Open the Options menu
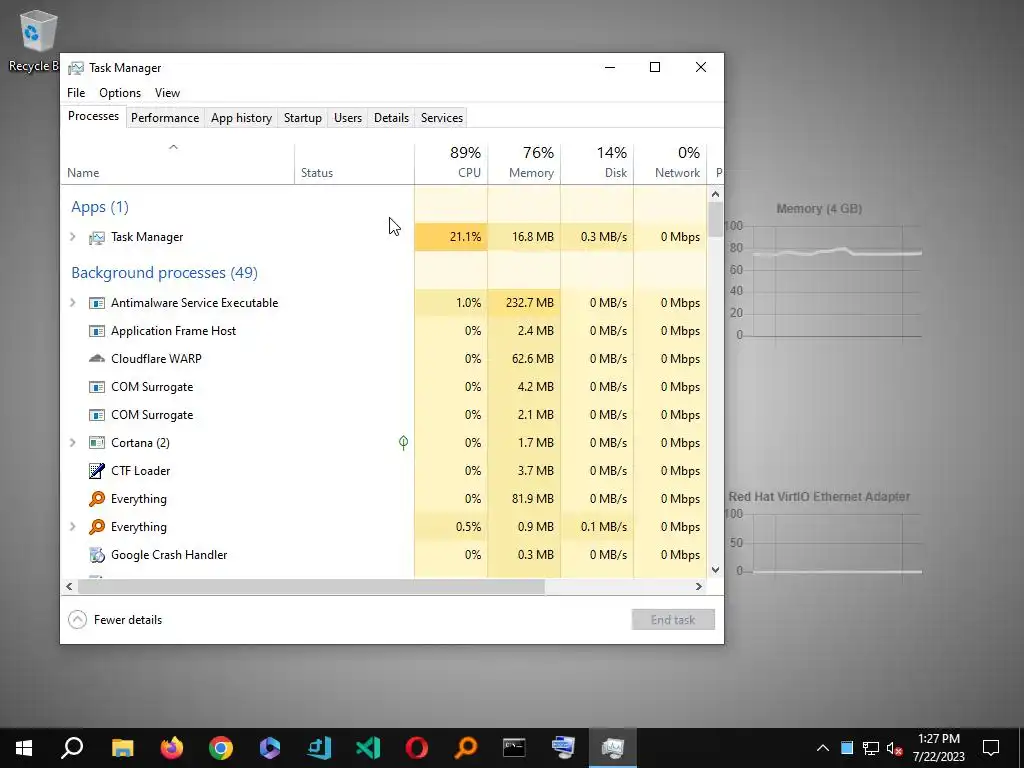This screenshot has width=1024, height=768. (120, 93)
